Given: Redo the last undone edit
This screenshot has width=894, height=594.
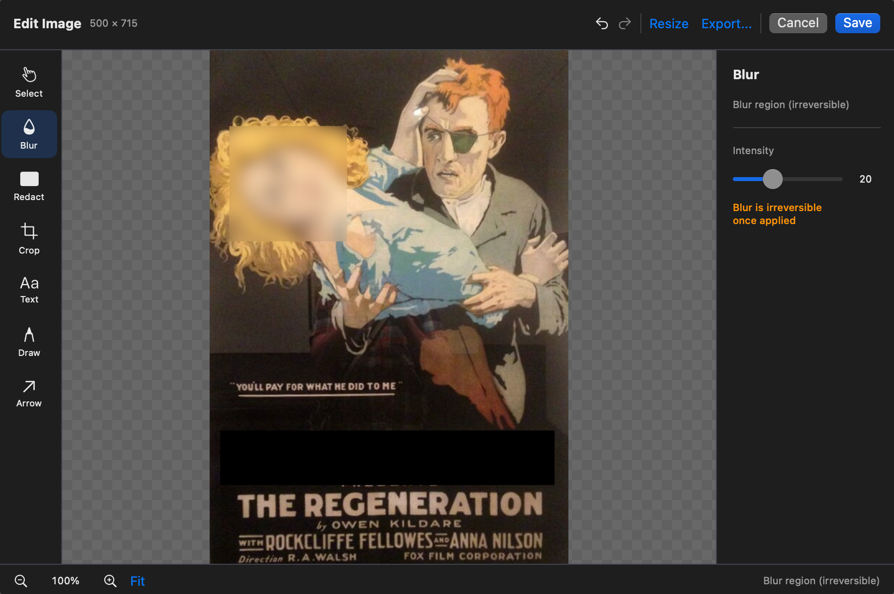Looking at the screenshot, I should 625,22.
